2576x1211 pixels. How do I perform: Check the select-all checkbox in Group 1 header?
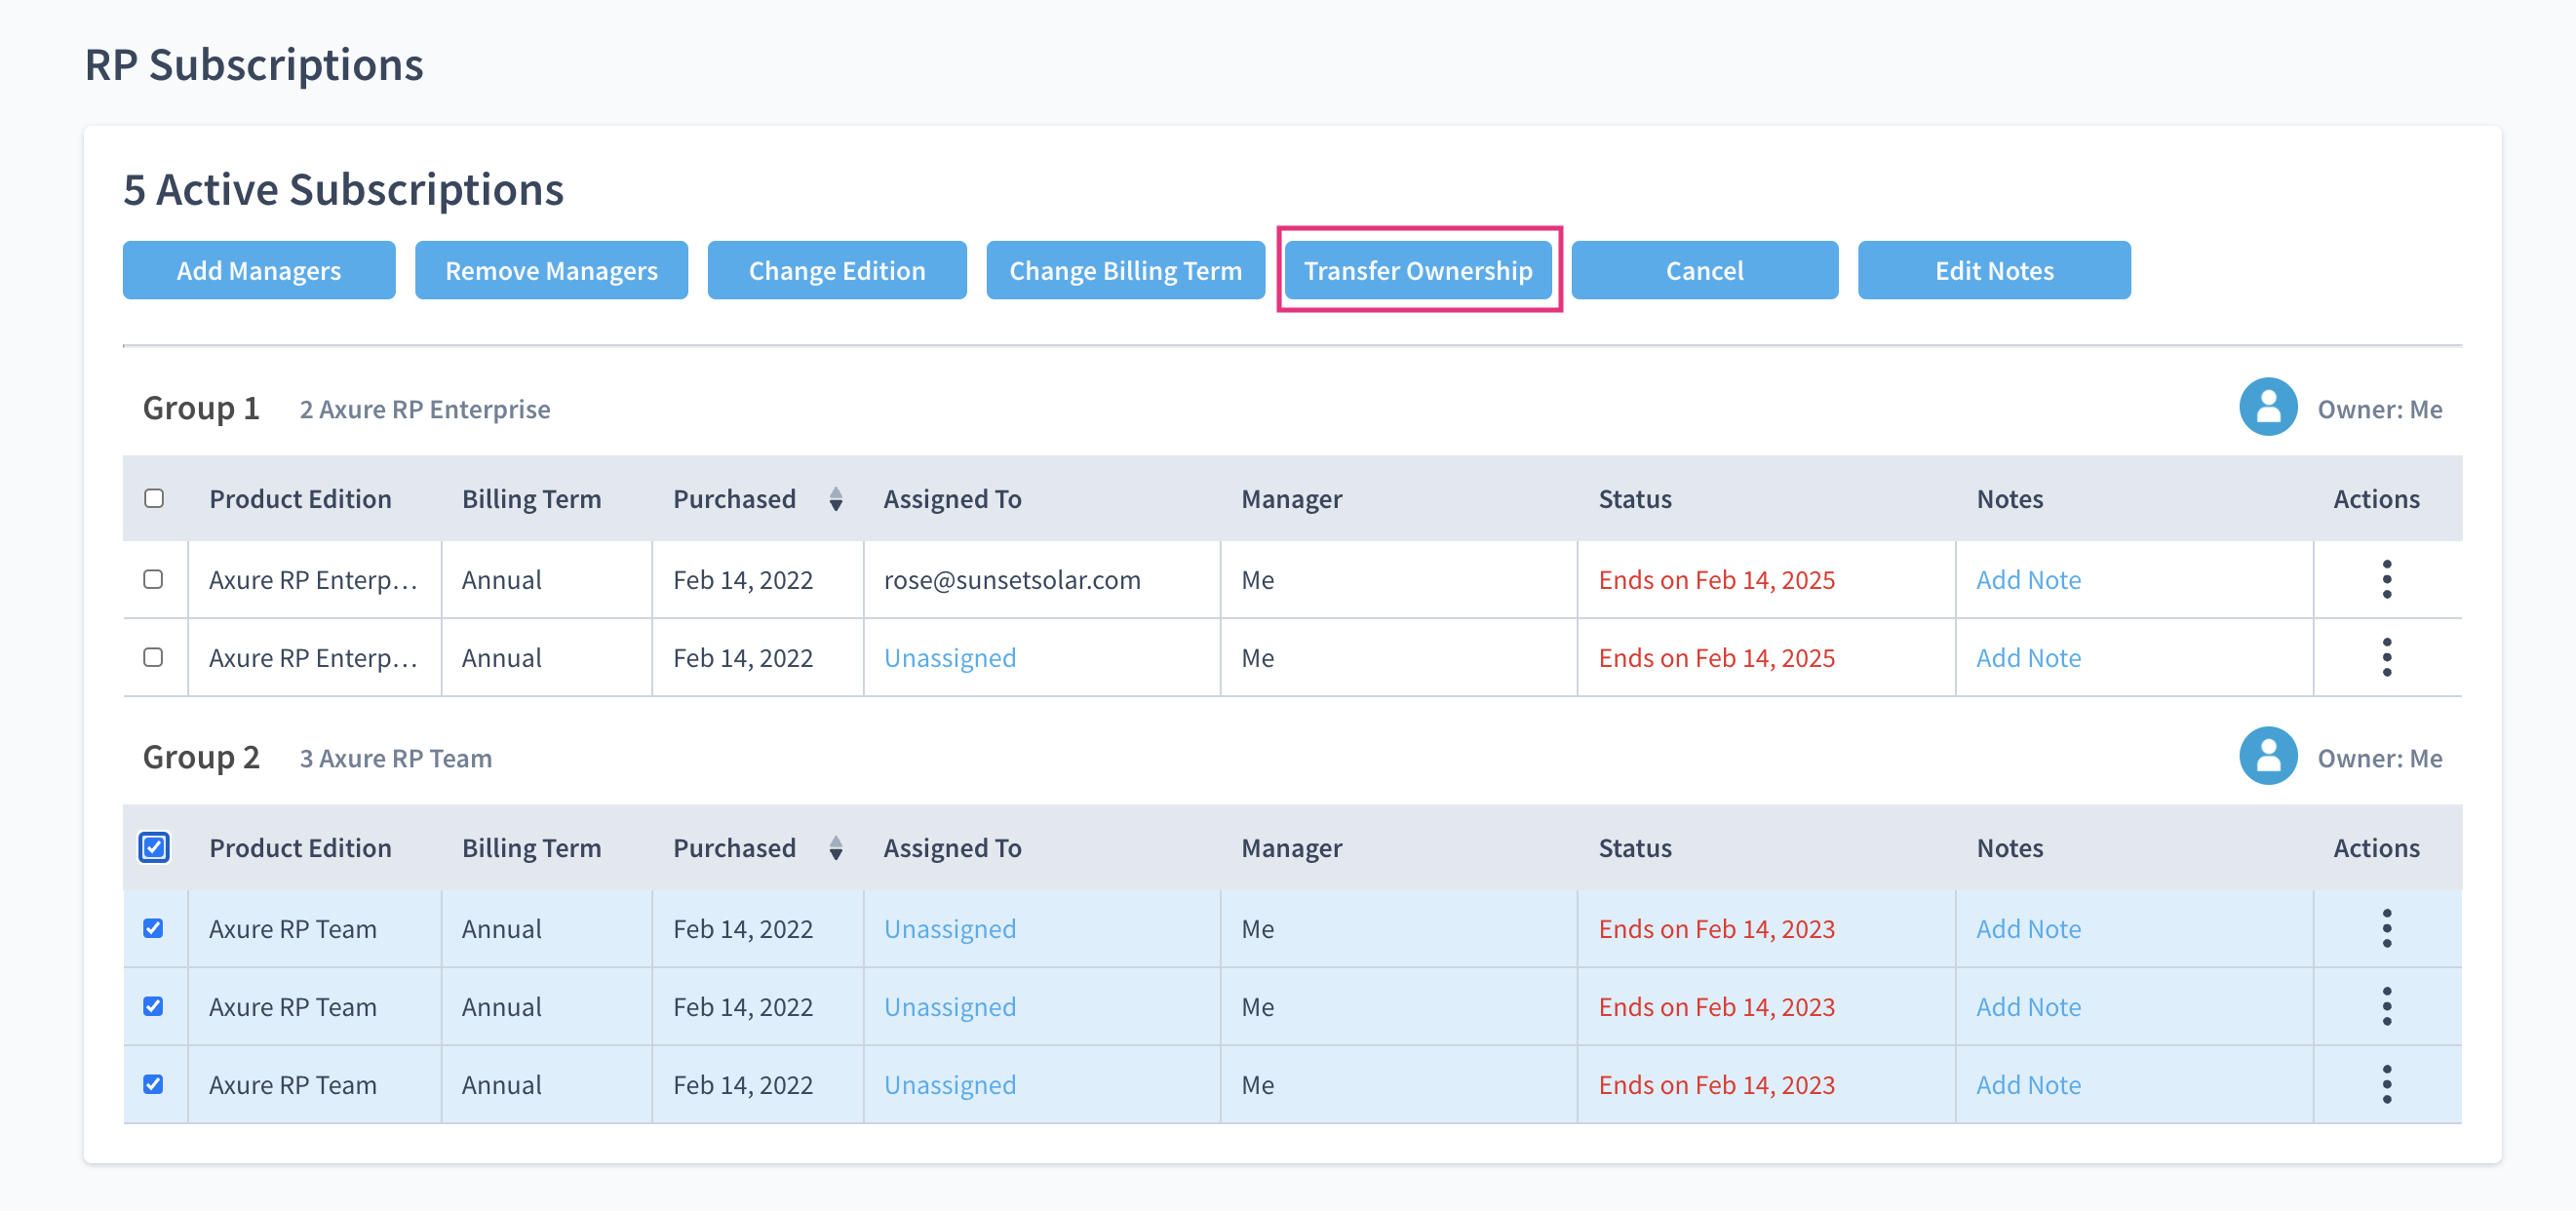click(x=154, y=498)
